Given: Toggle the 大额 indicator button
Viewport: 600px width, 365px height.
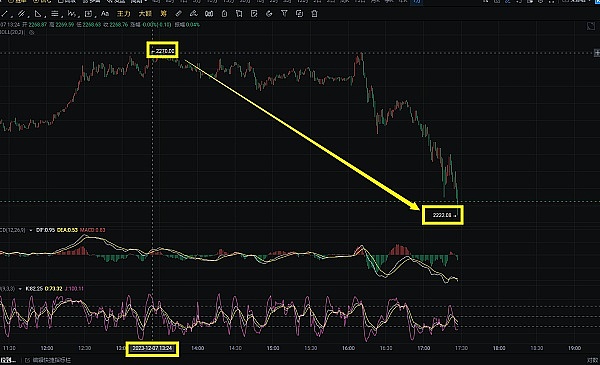Looking at the screenshot, I should [145, 14].
